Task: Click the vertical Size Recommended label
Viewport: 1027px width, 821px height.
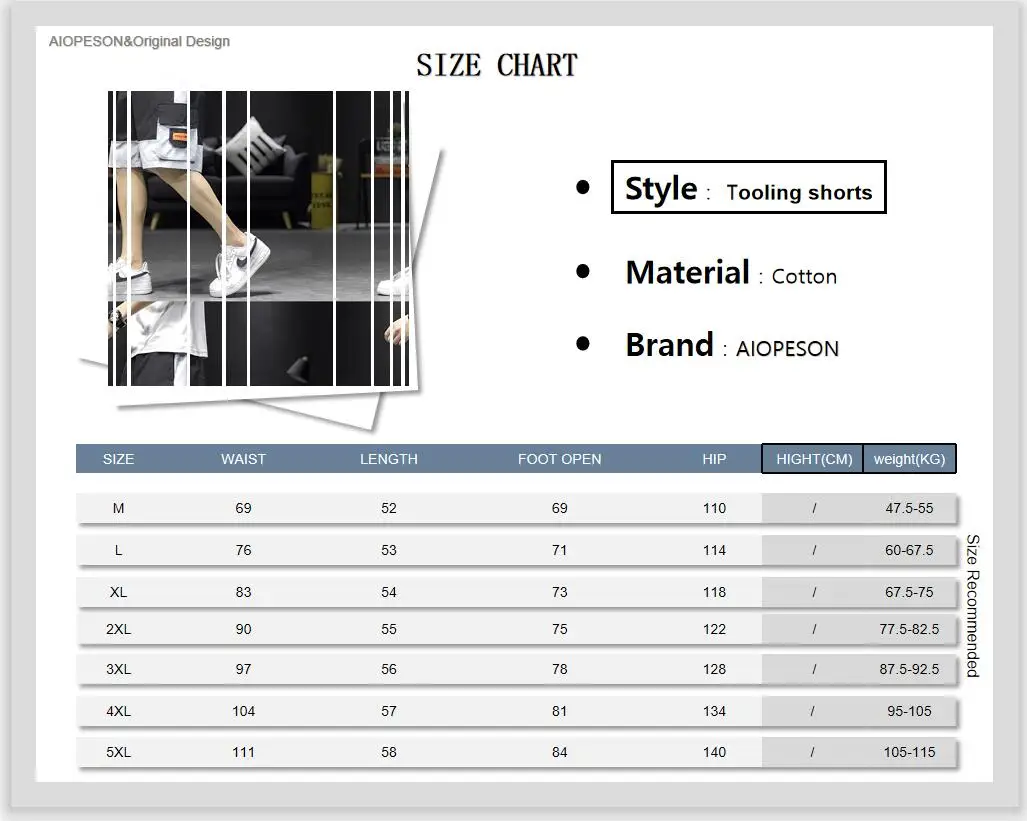Action: [973, 605]
